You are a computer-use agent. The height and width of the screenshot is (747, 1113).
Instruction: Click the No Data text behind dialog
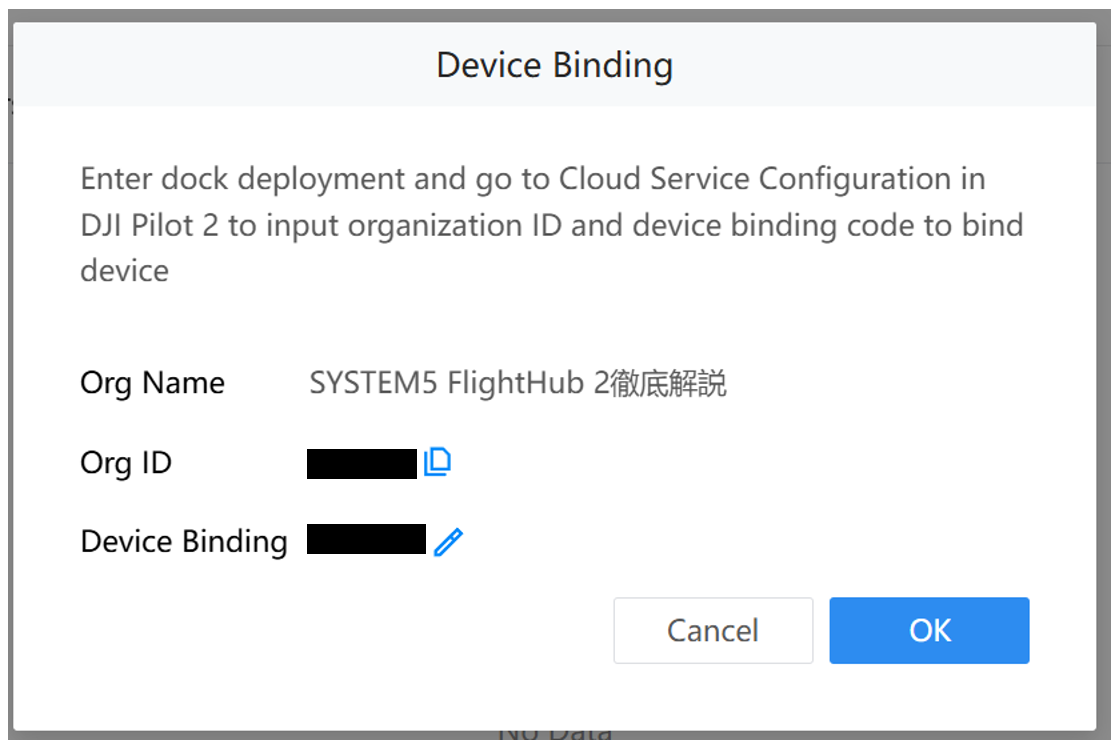pyautogui.click(x=555, y=736)
